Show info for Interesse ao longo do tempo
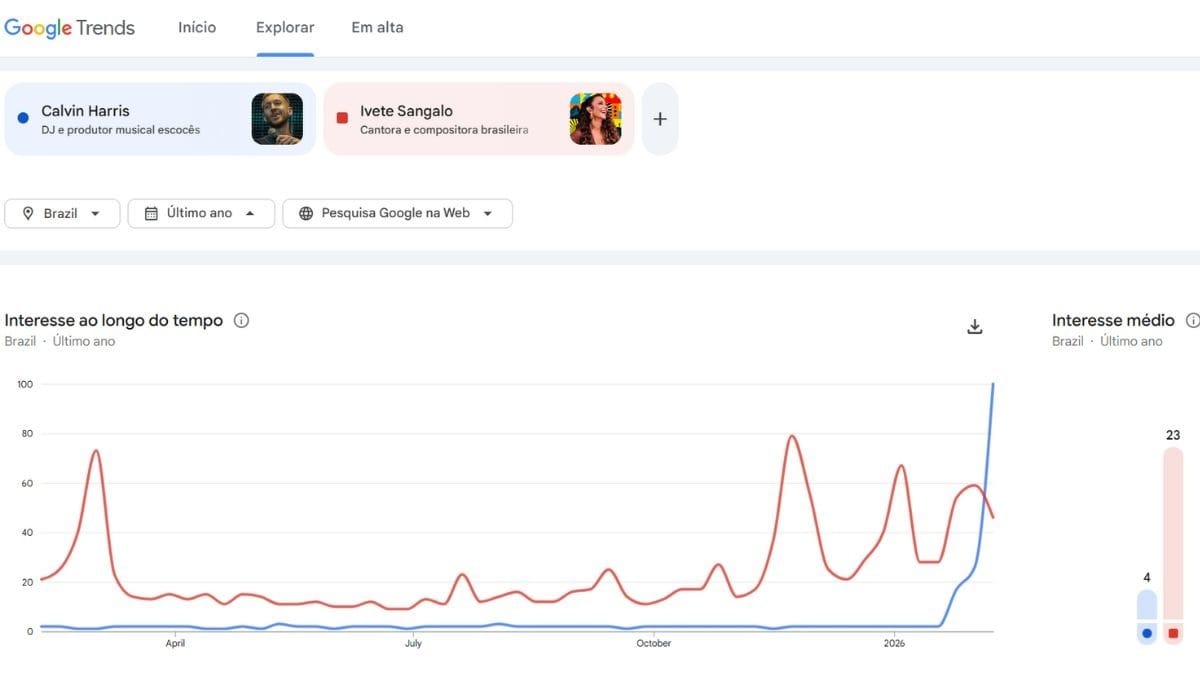This screenshot has width=1200, height=675. pyautogui.click(x=241, y=321)
